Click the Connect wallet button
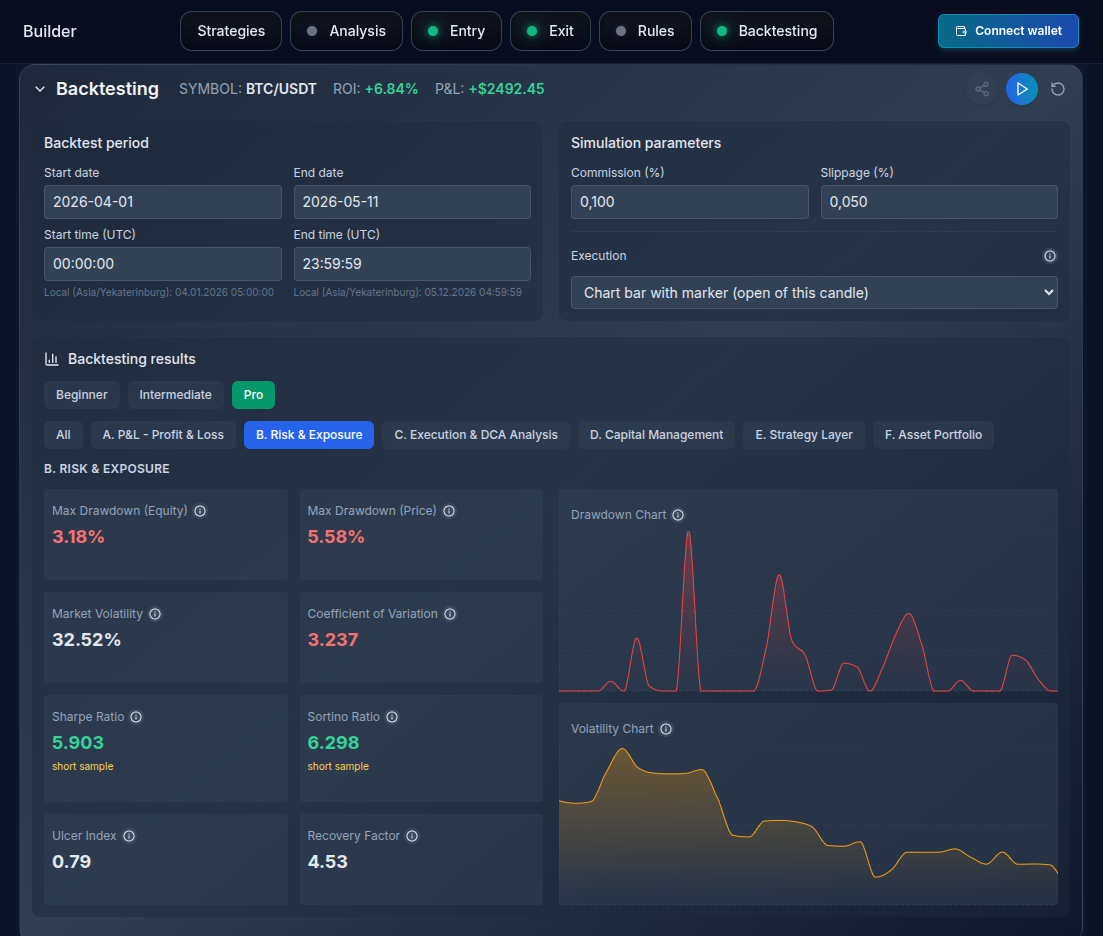Image resolution: width=1103 pixels, height=936 pixels. [x=1008, y=31]
